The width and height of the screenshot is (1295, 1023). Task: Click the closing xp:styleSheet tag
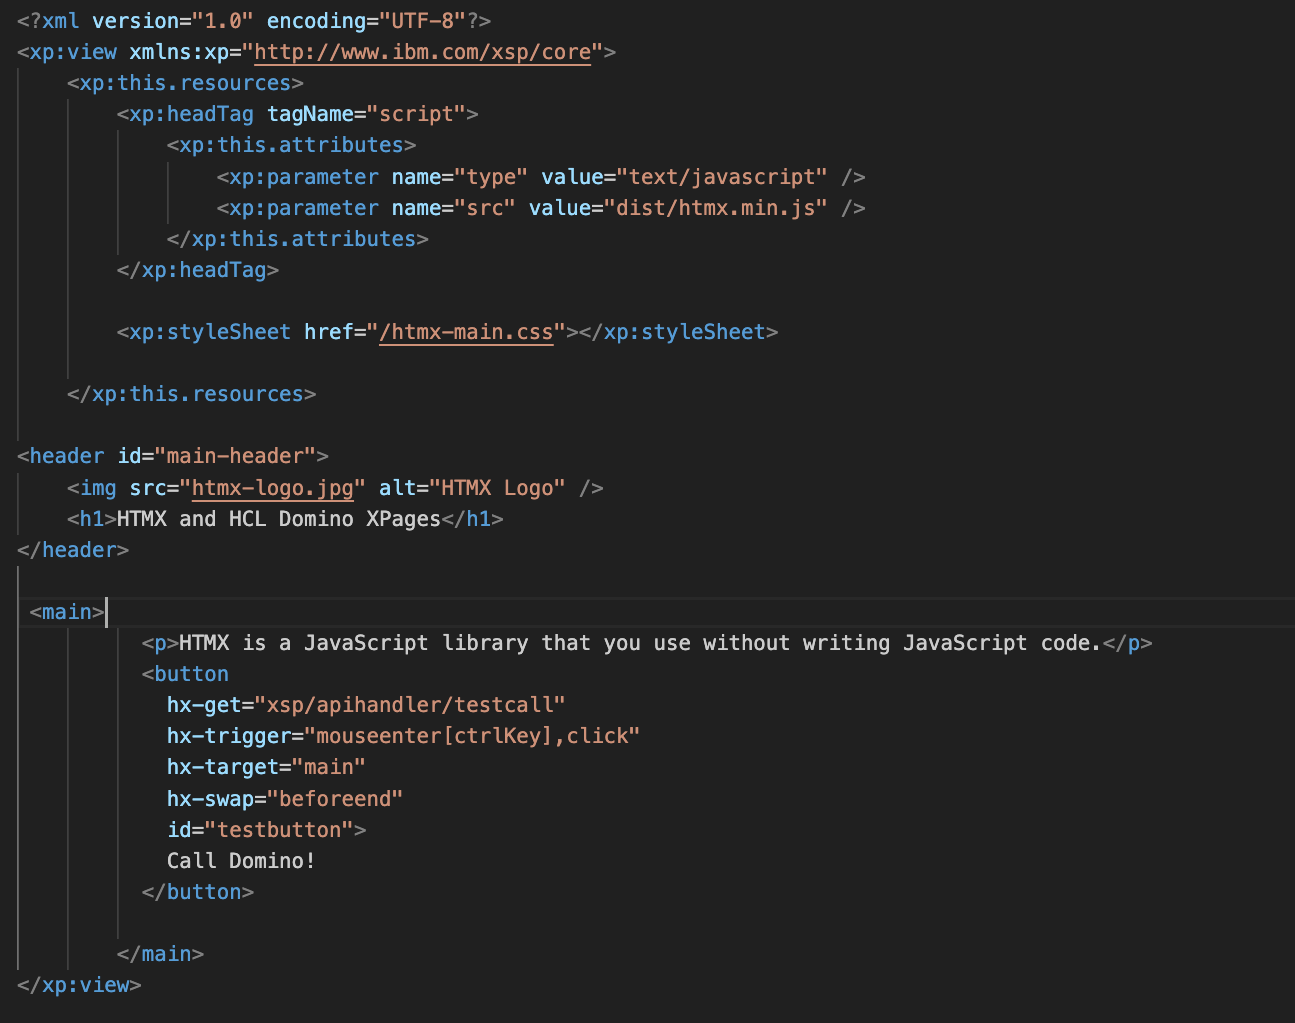679,332
